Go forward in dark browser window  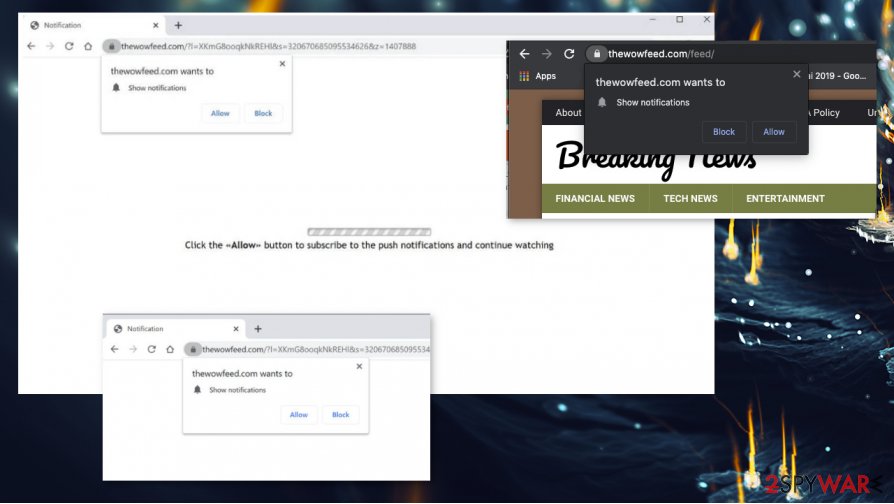(547, 54)
